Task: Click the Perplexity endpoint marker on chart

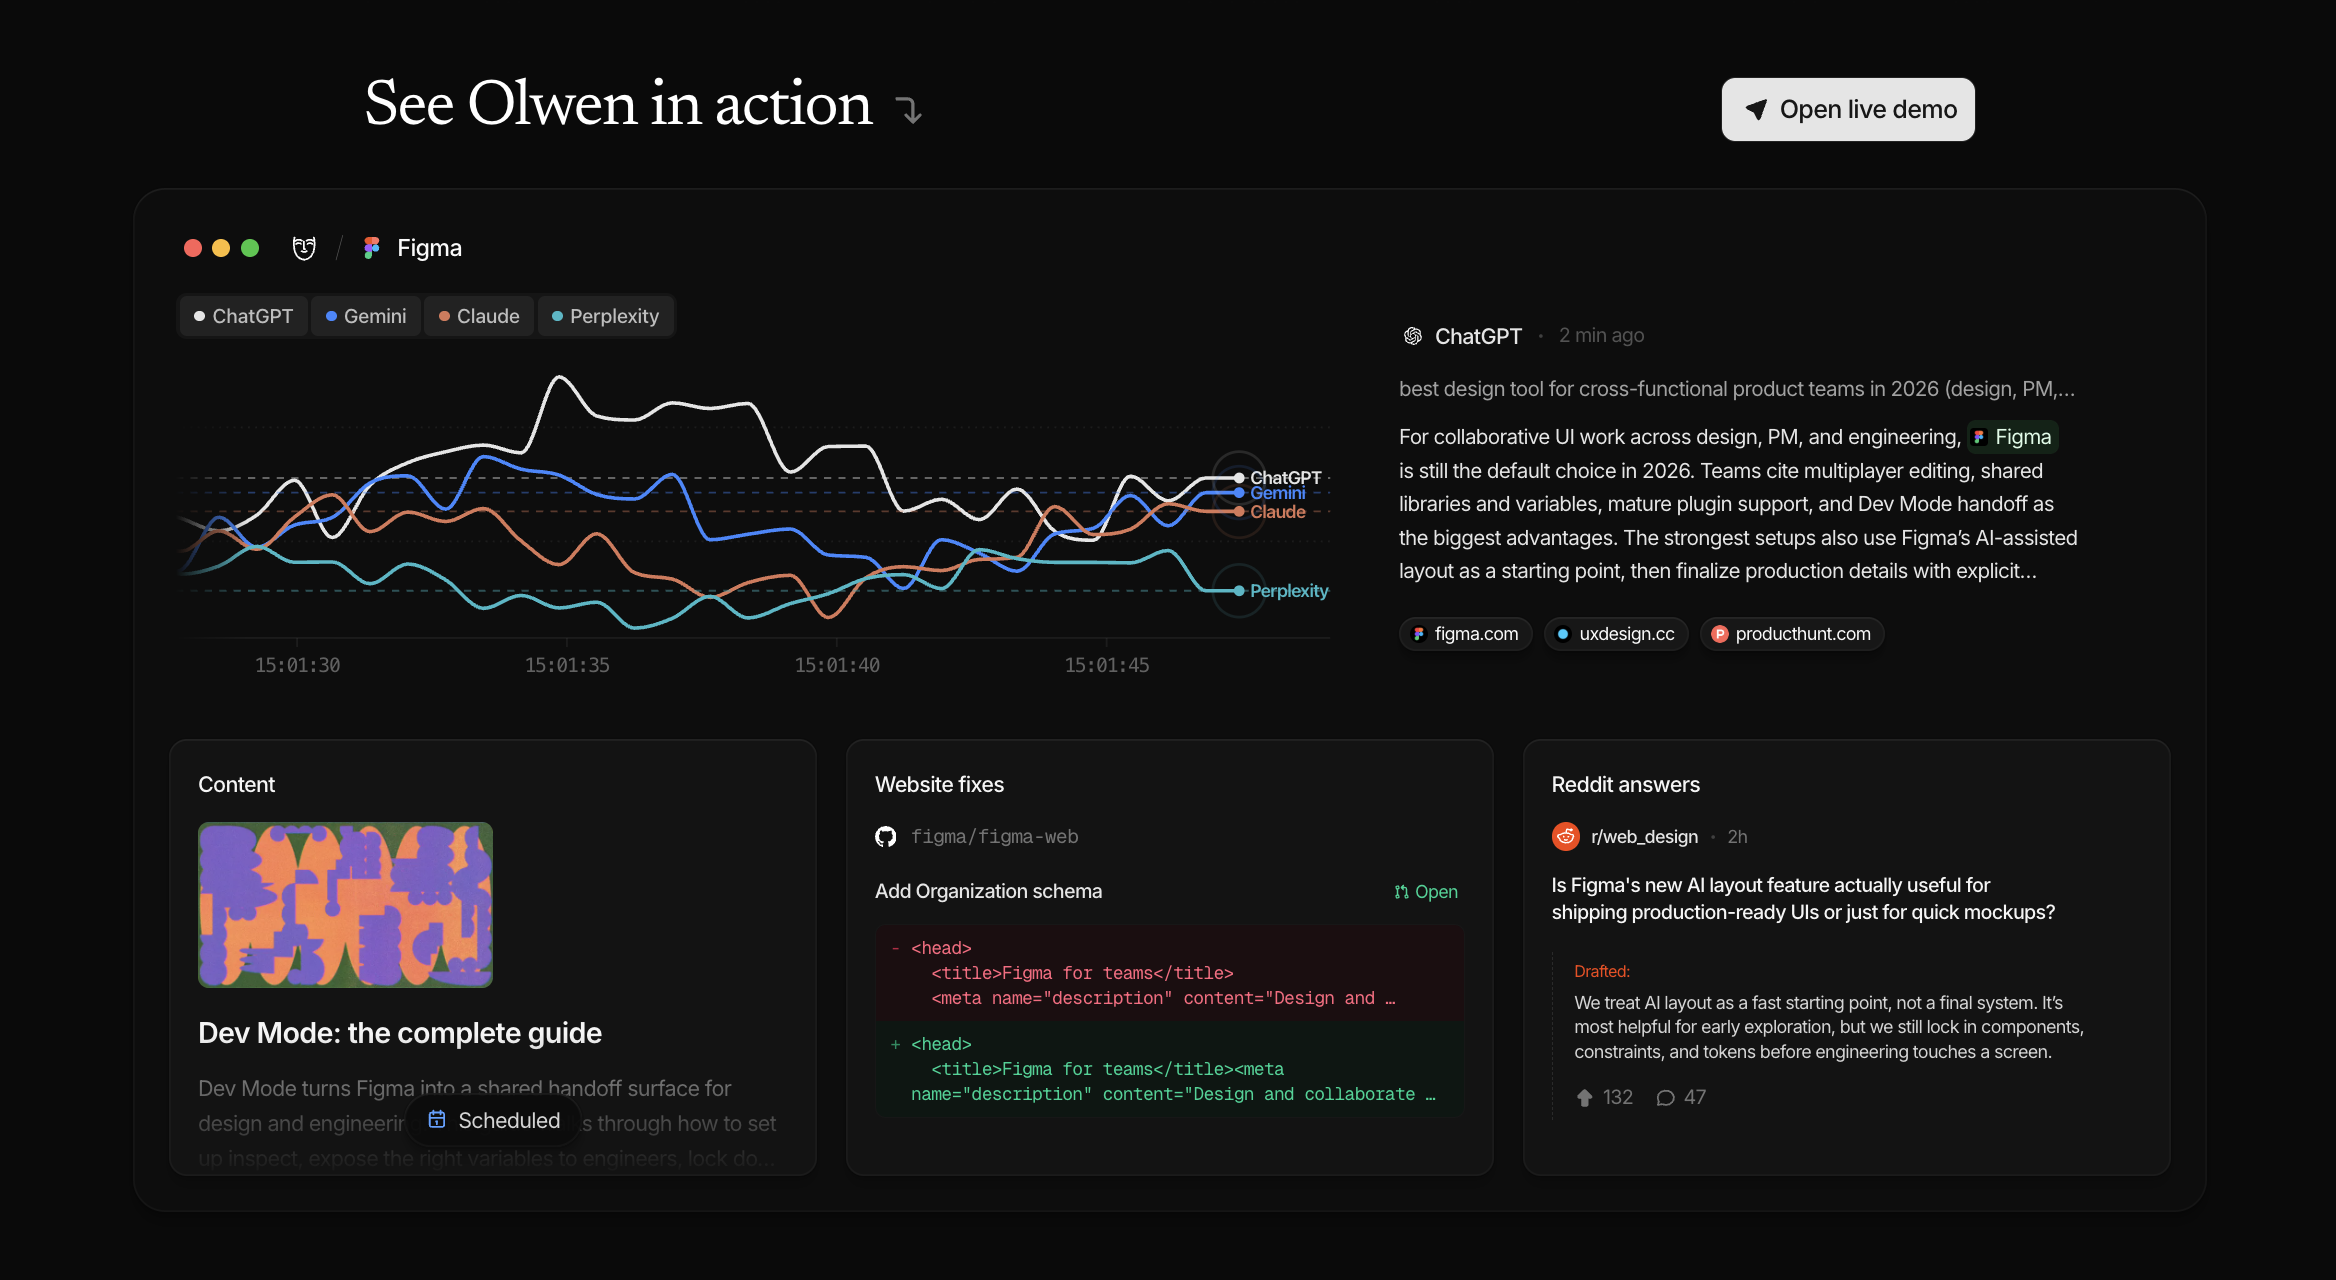Action: 1239,591
